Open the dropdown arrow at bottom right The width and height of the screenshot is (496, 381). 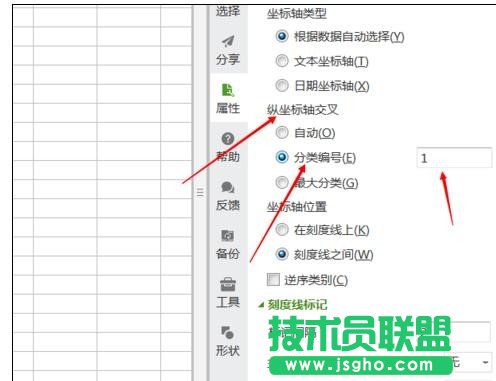(486, 362)
